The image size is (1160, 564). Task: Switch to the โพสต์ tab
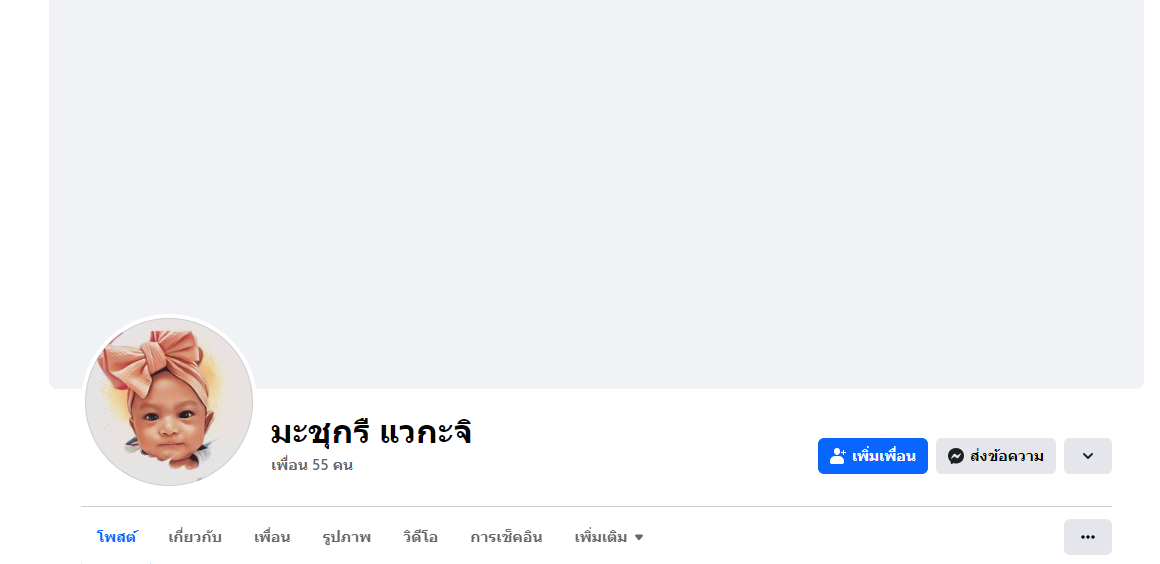click(x=117, y=537)
